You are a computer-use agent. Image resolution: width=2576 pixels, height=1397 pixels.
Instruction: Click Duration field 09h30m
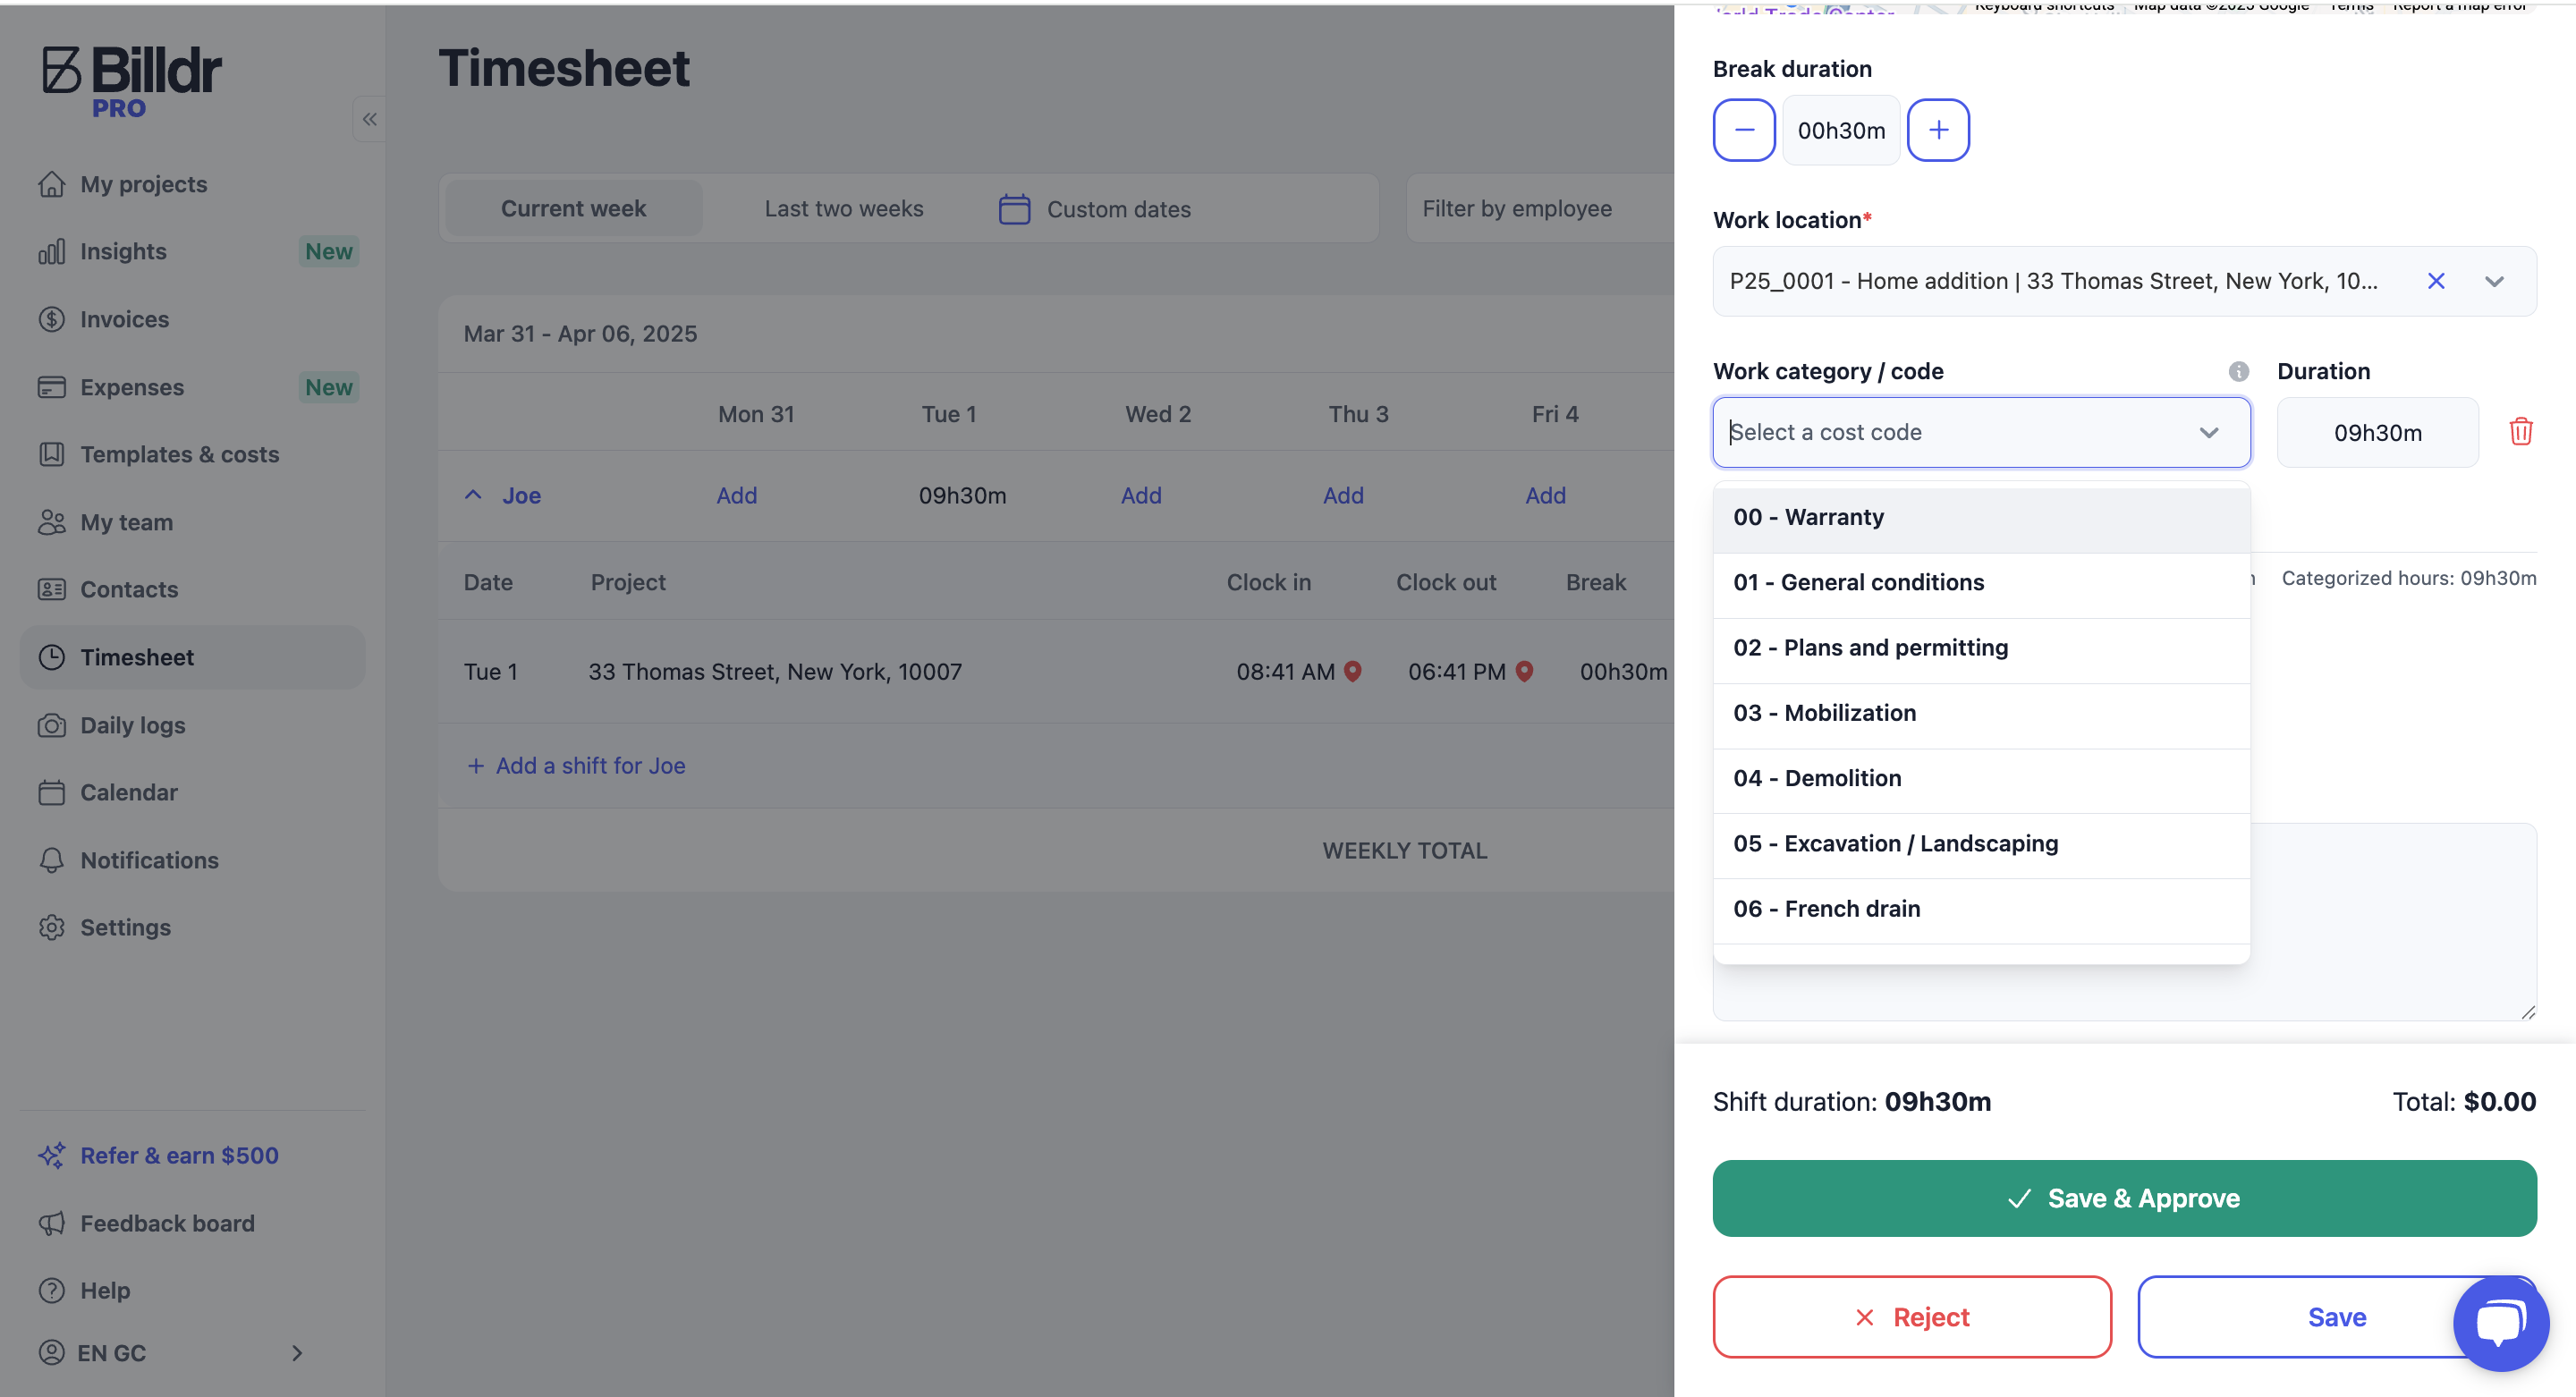coord(2377,432)
